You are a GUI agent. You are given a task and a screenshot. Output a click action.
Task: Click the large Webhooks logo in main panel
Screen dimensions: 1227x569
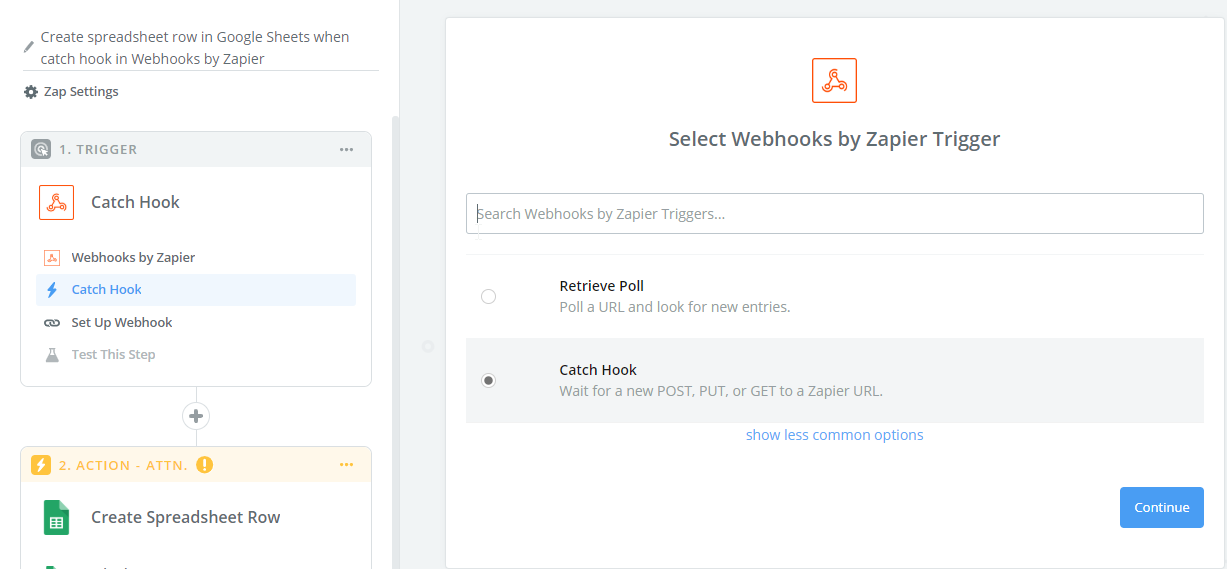click(x=834, y=81)
